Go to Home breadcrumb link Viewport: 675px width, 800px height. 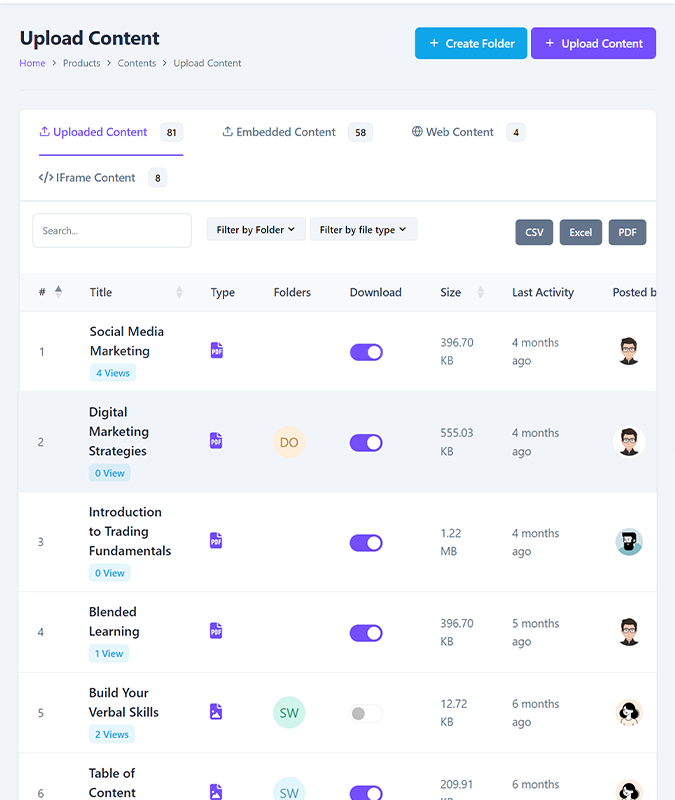pos(32,63)
